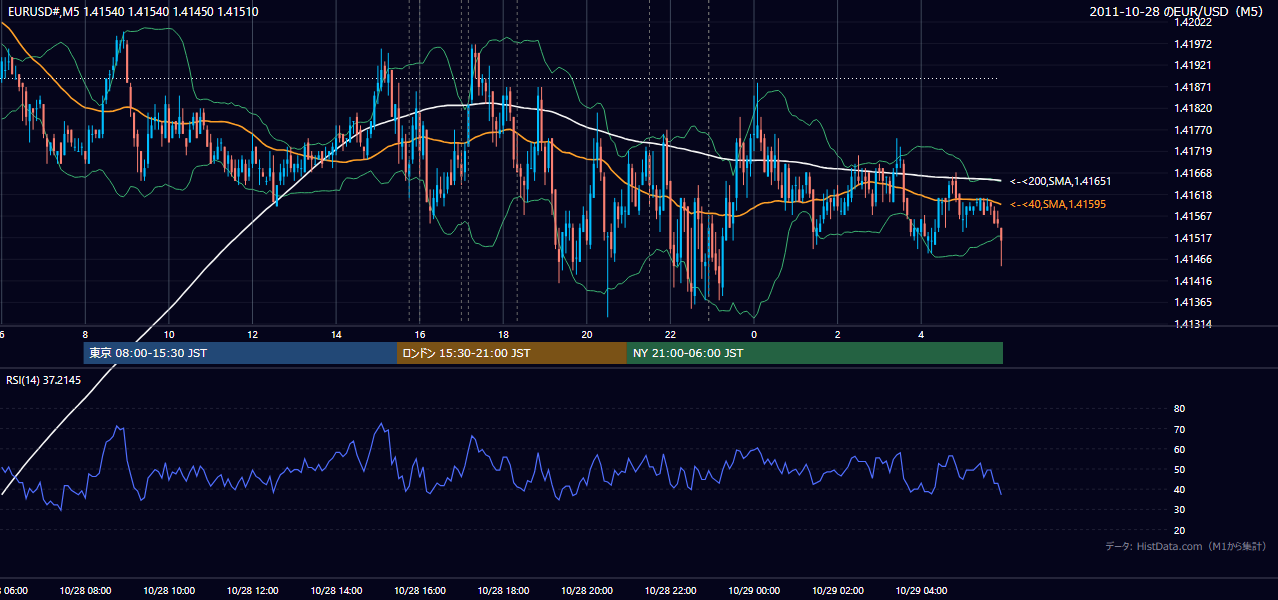
Task: Select the ロンドン 15:30-21:00 JST session bar
Action: tap(512, 353)
